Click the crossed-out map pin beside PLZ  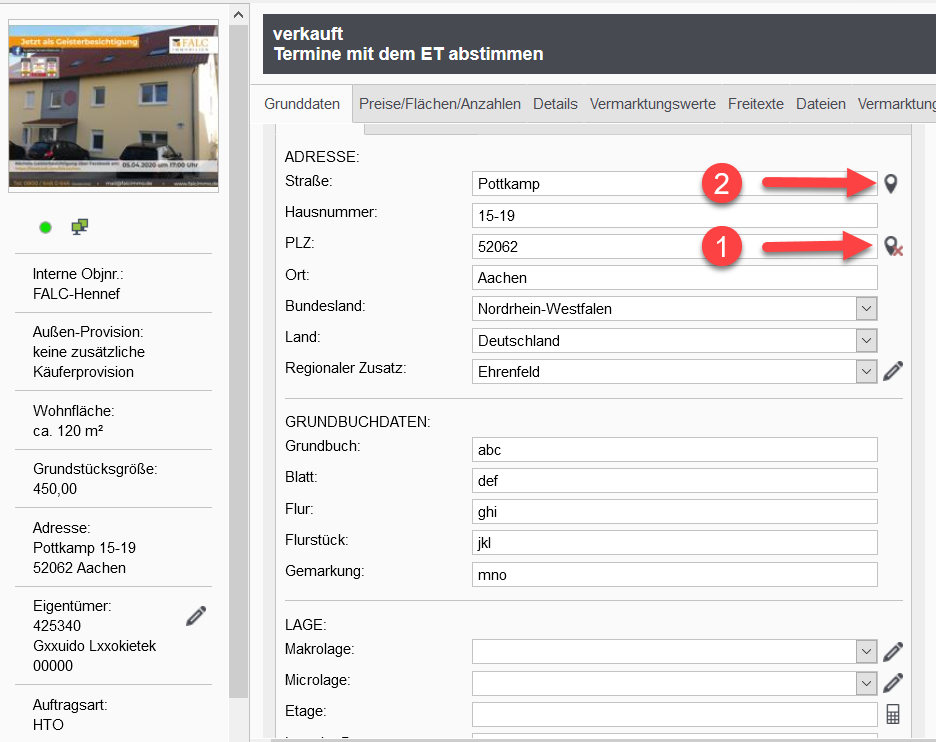893,246
